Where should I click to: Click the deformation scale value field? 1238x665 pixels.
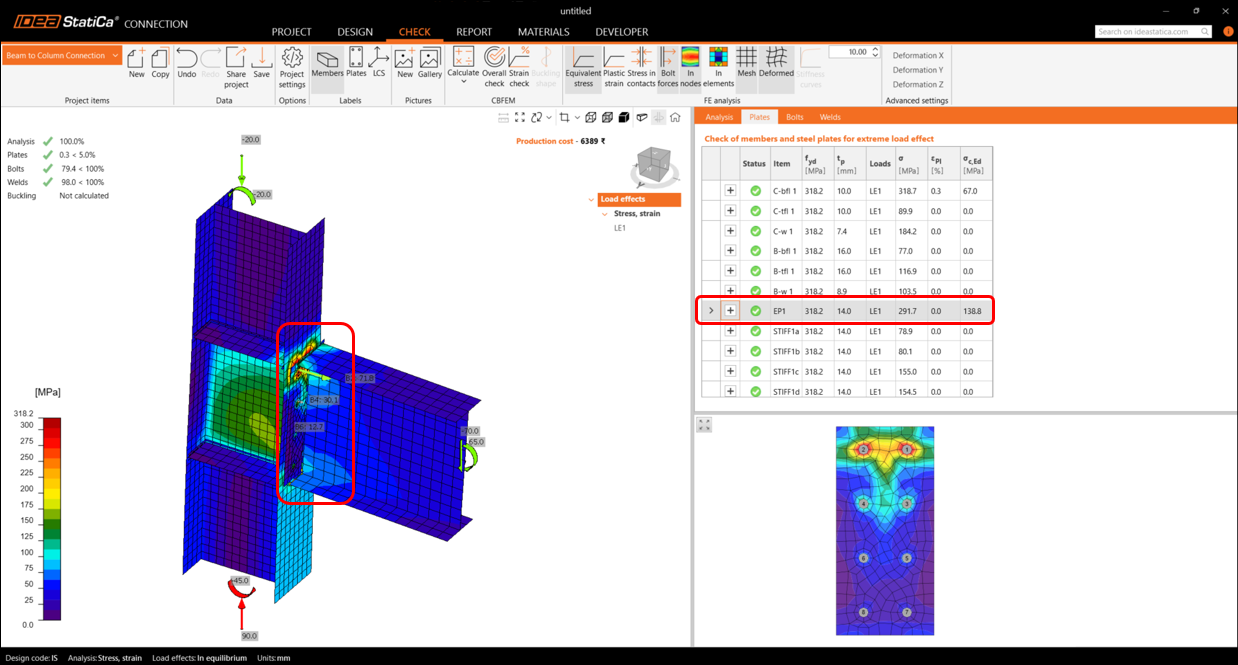pyautogui.click(x=849, y=52)
